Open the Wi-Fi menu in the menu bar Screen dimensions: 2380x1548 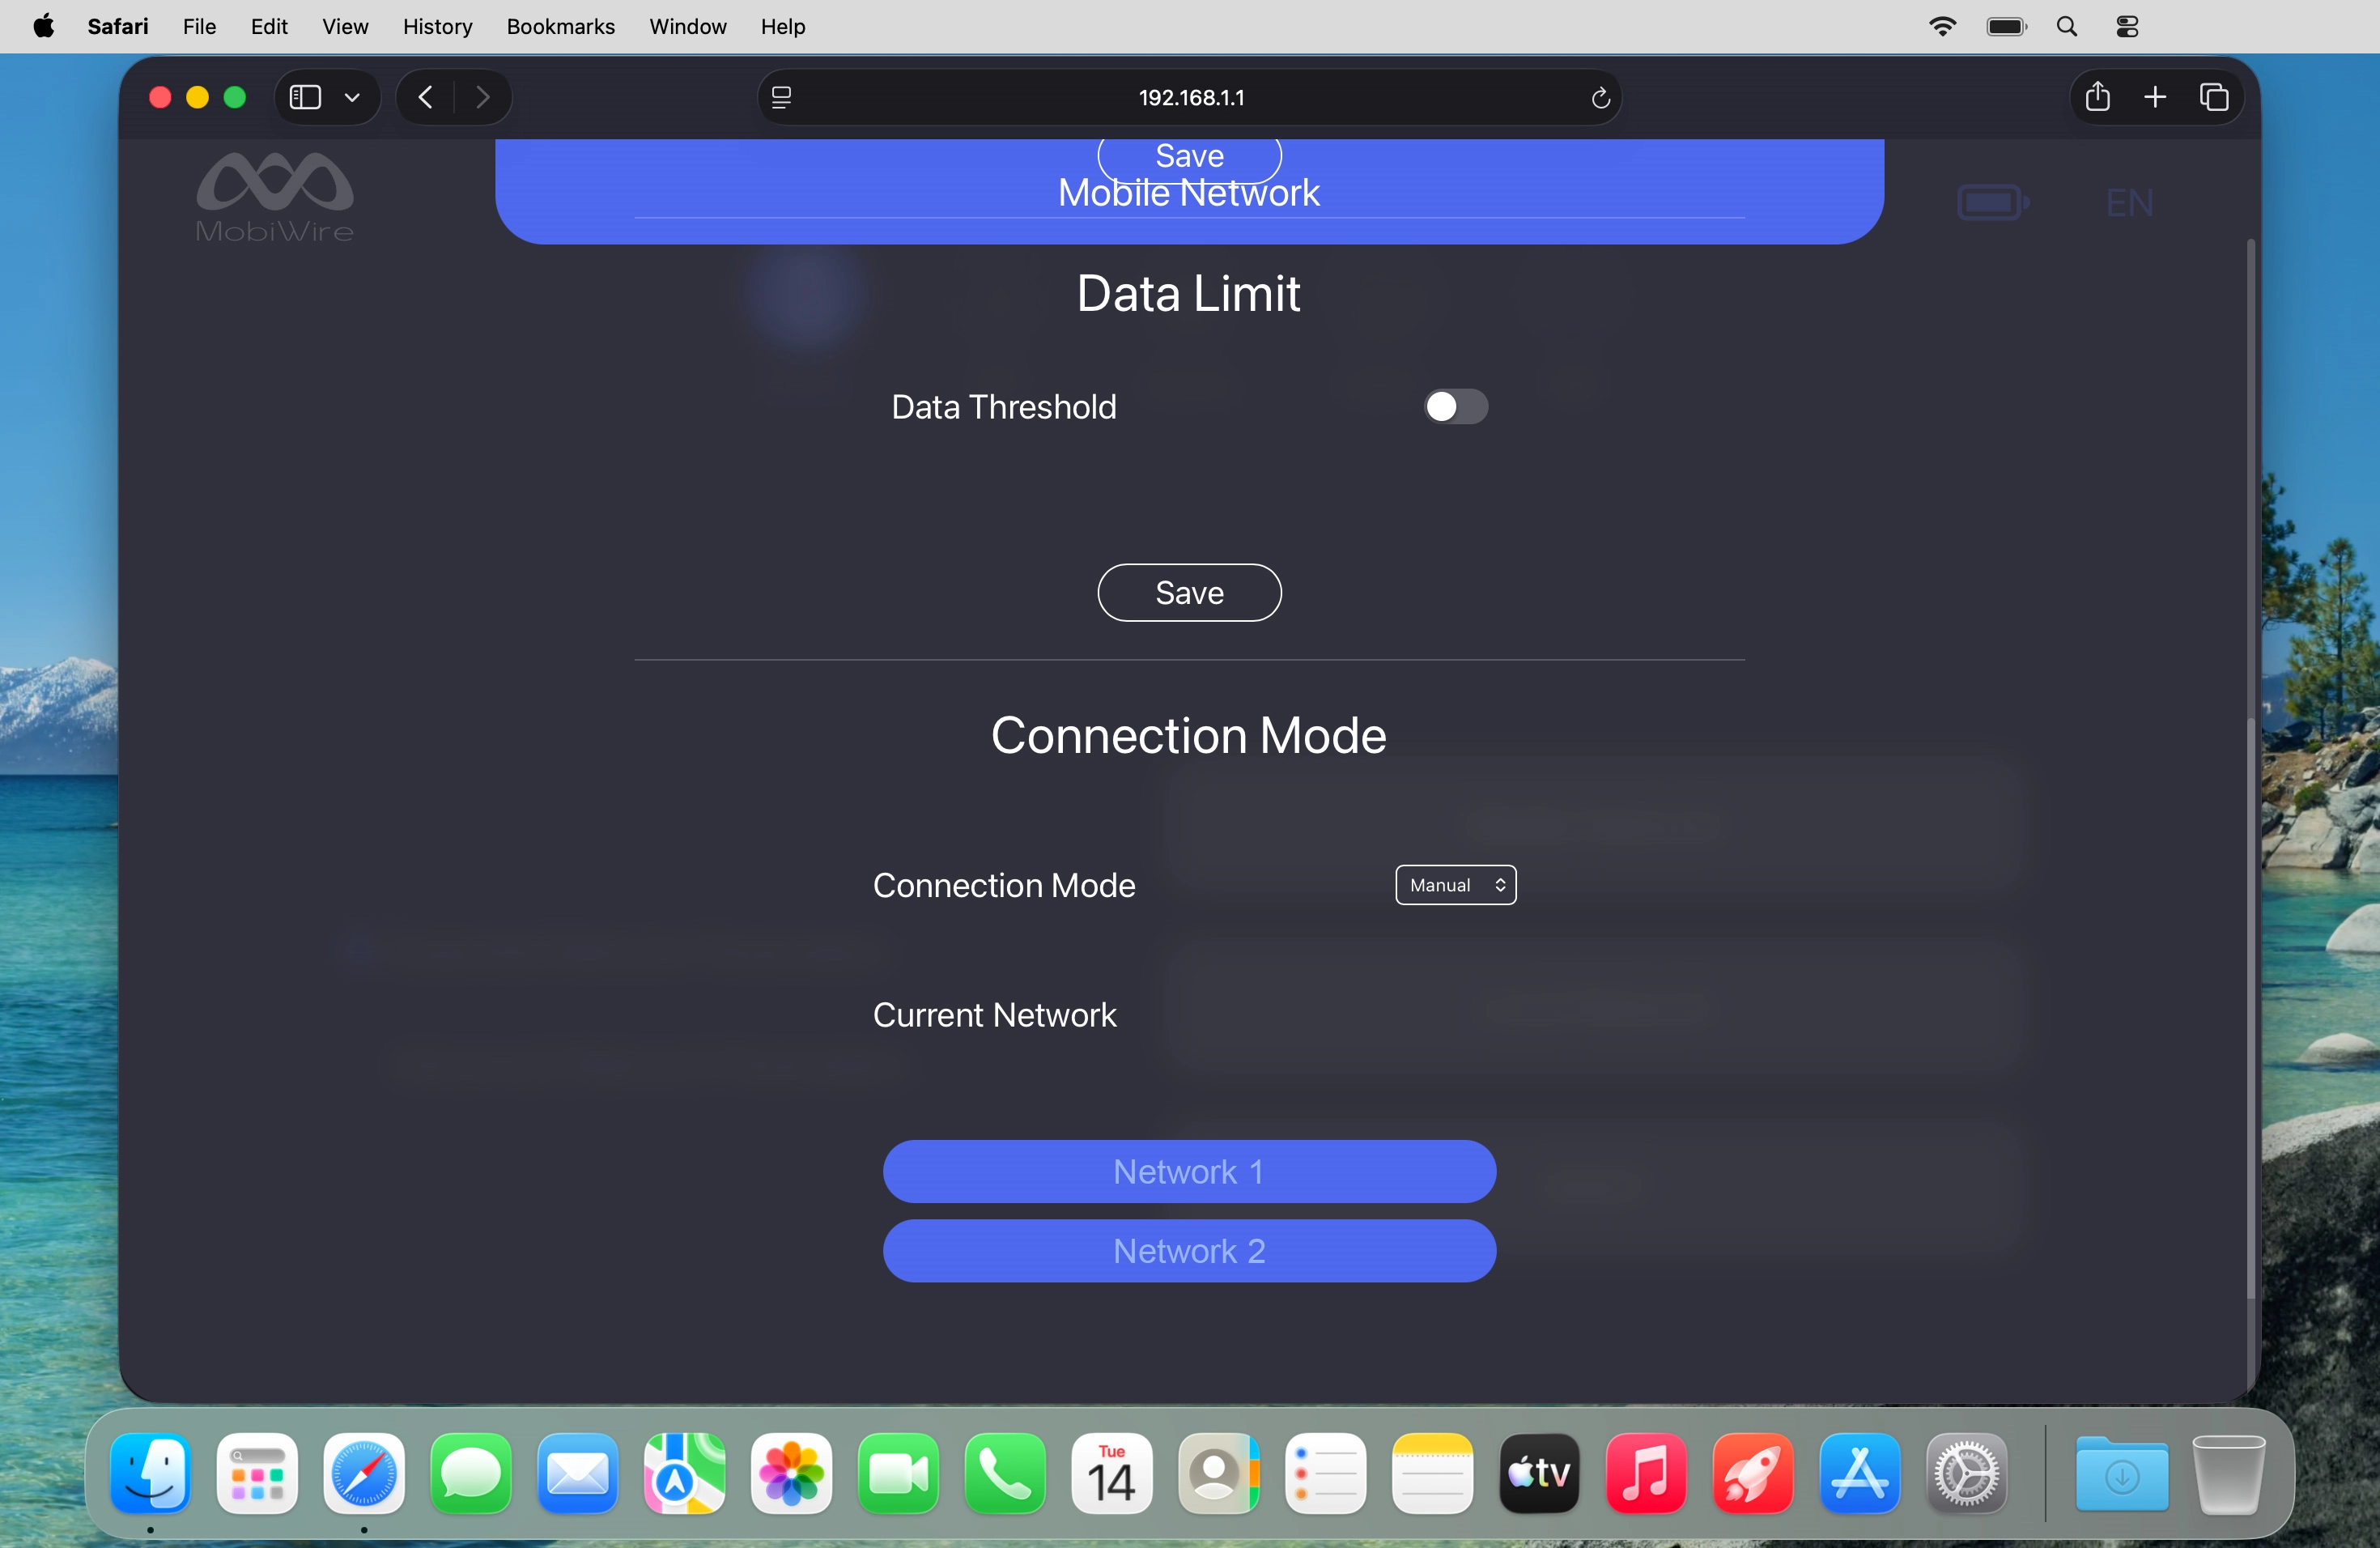(x=1941, y=26)
